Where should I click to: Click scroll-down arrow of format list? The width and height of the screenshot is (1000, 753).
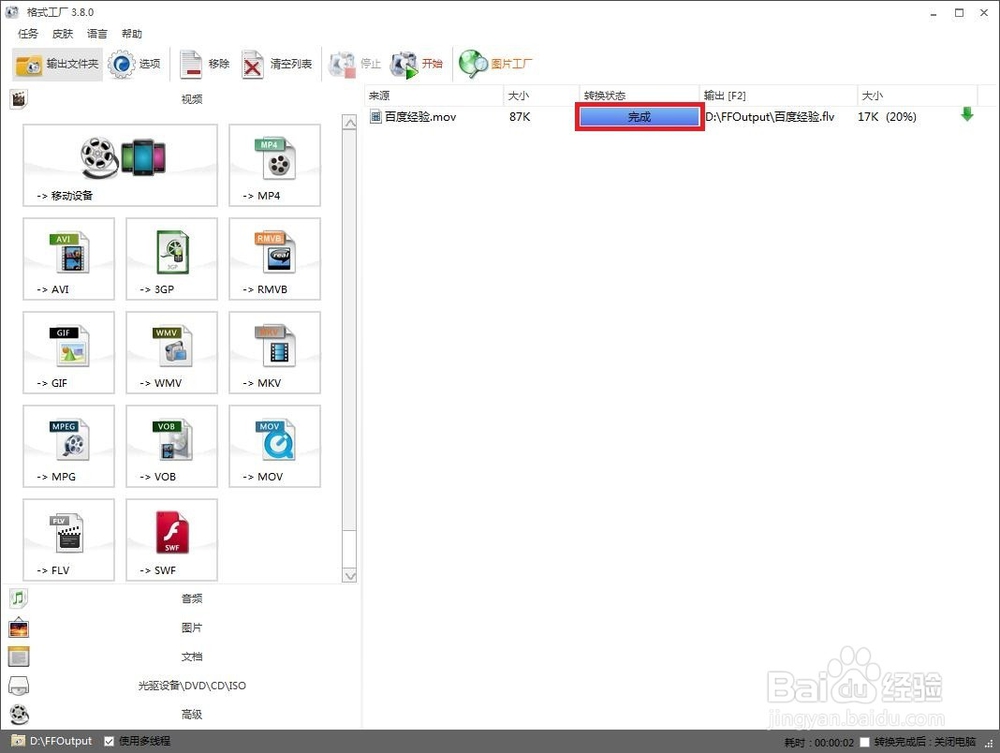[349, 575]
